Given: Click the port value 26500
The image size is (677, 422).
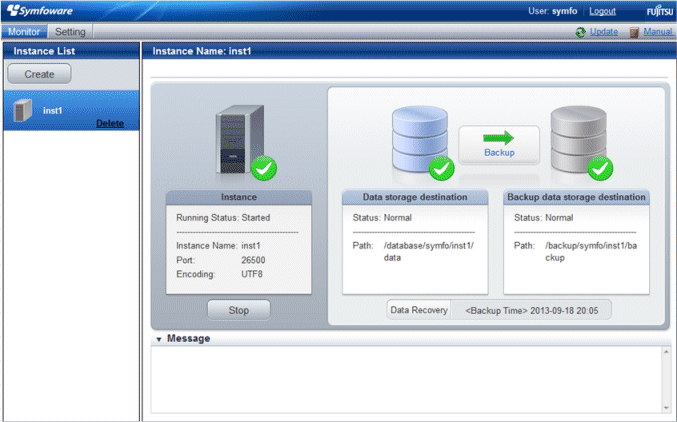Looking at the screenshot, I should pos(253,260).
